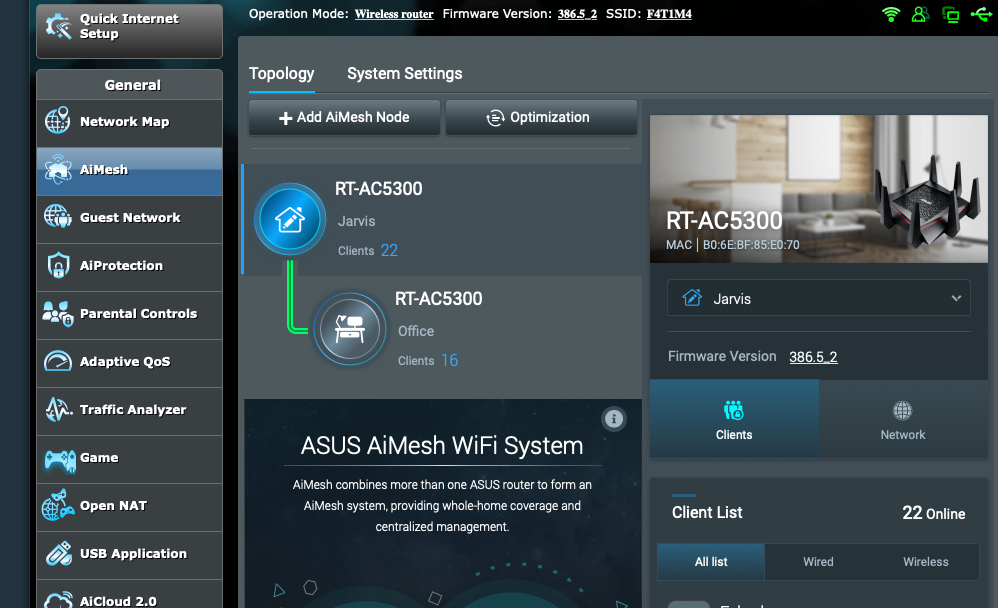The width and height of the screenshot is (998, 608).
Task: Open Traffic Analyzer
Action: pyautogui.click(x=129, y=412)
